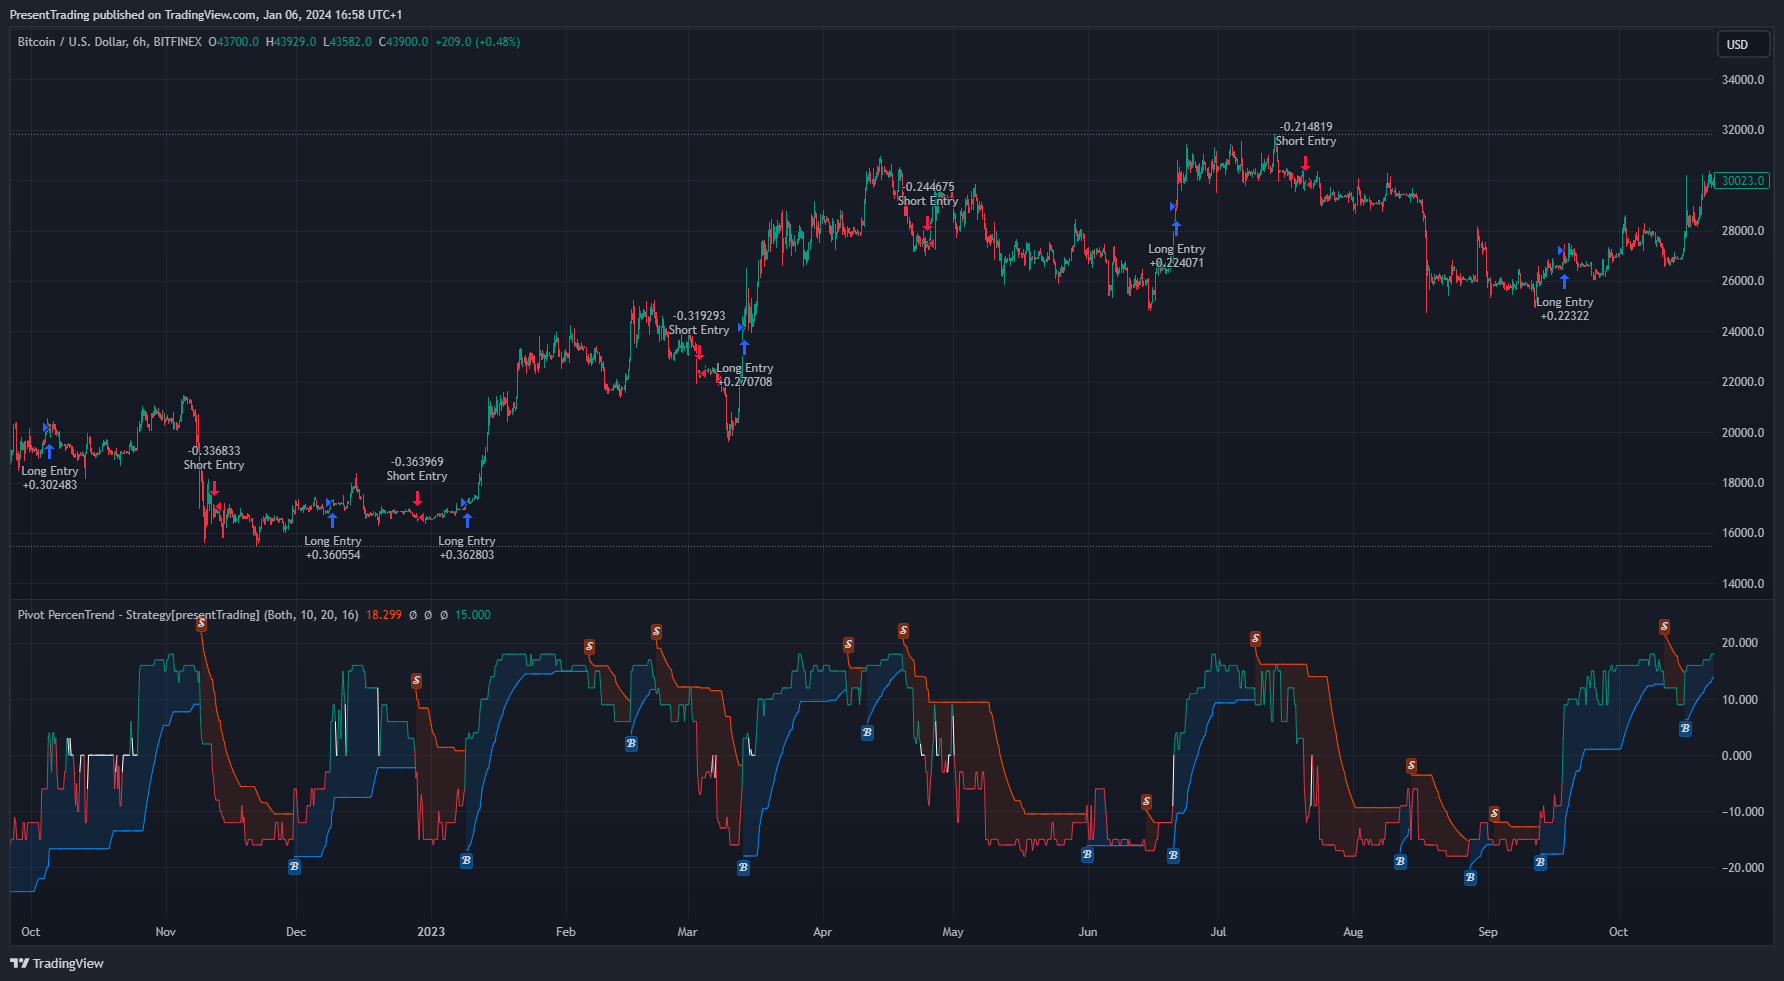This screenshot has height=981, width=1784.
Task: Click the B buy marker in mid-September
Action: pyautogui.click(x=1540, y=862)
